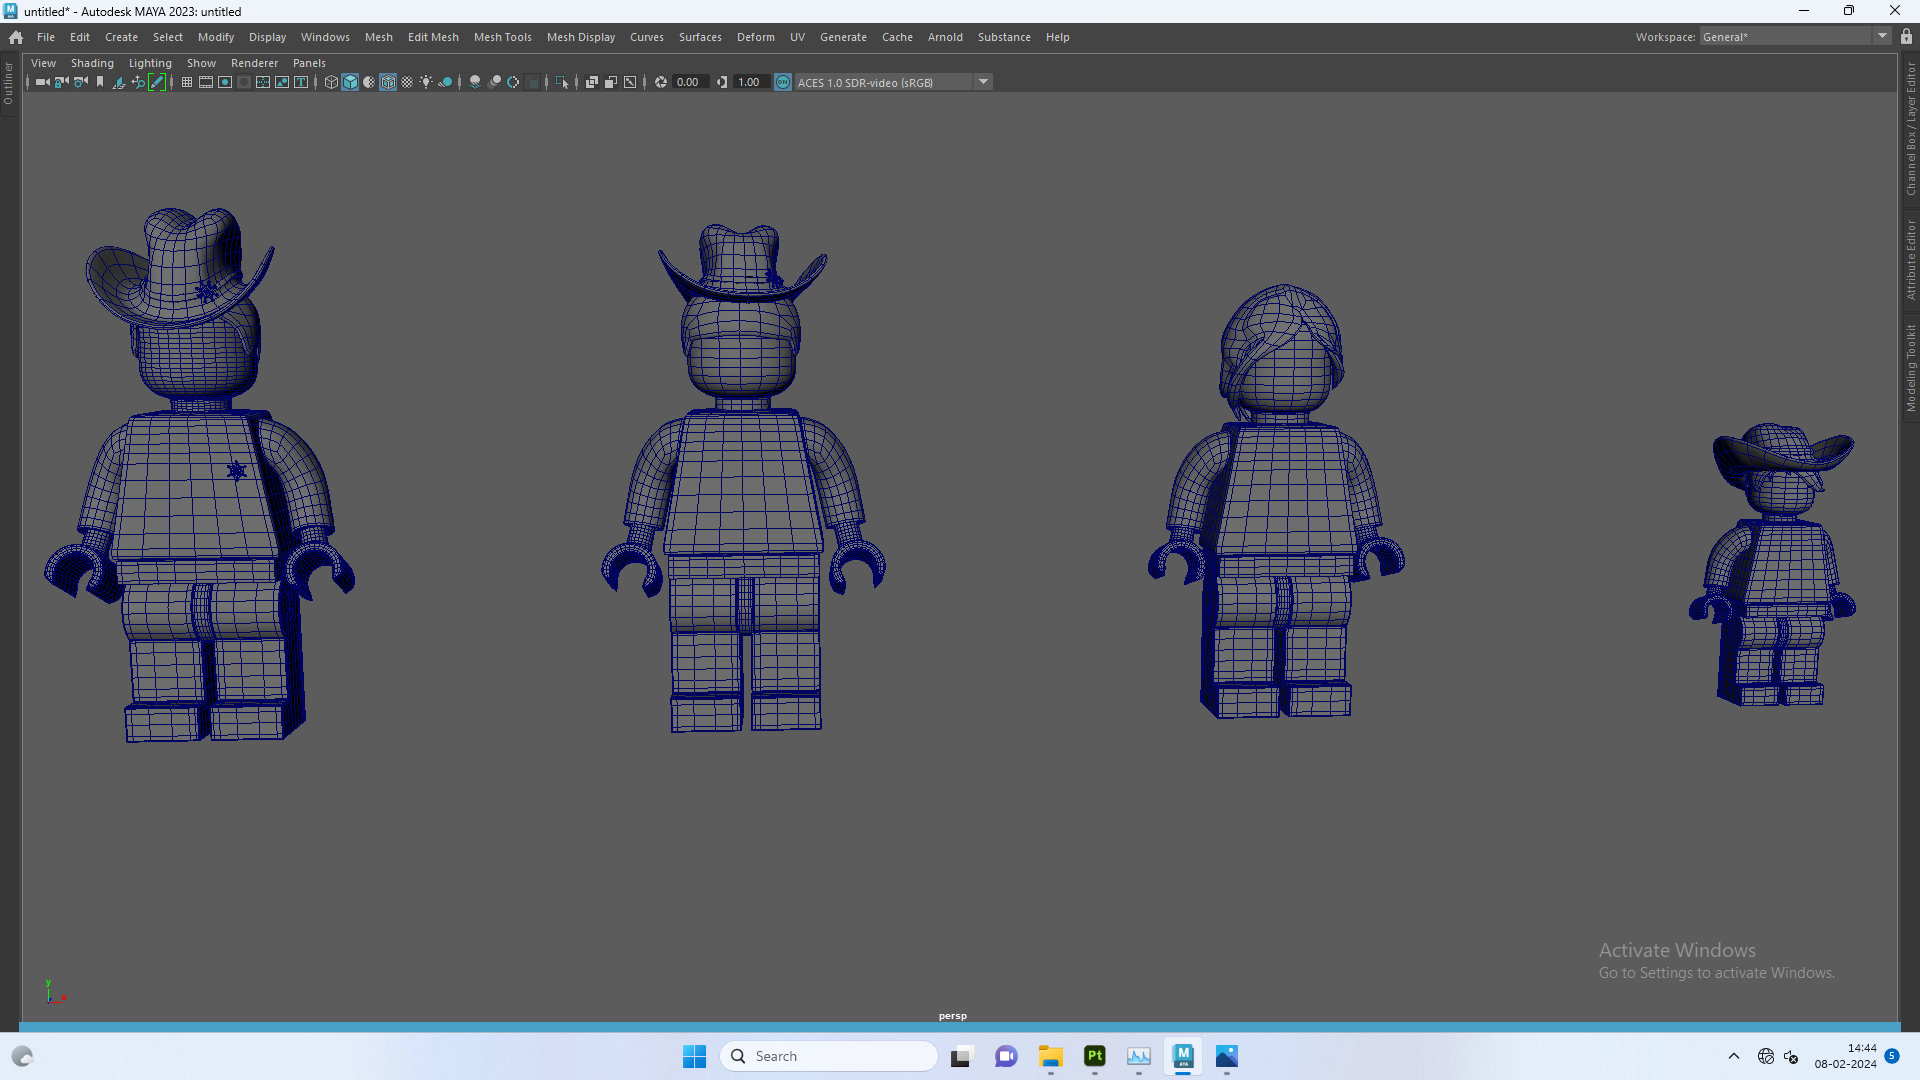Expand Channel Box / Layer Editor tab

click(1910, 128)
